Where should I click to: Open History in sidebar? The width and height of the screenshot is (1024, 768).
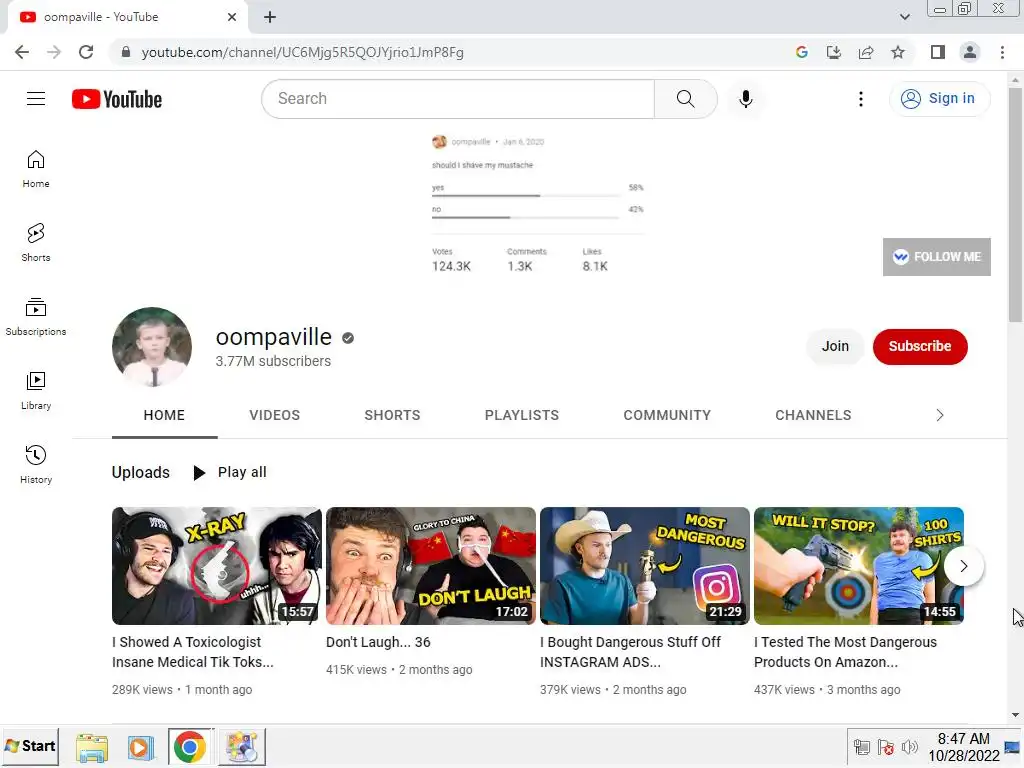click(x=36, y=464)
